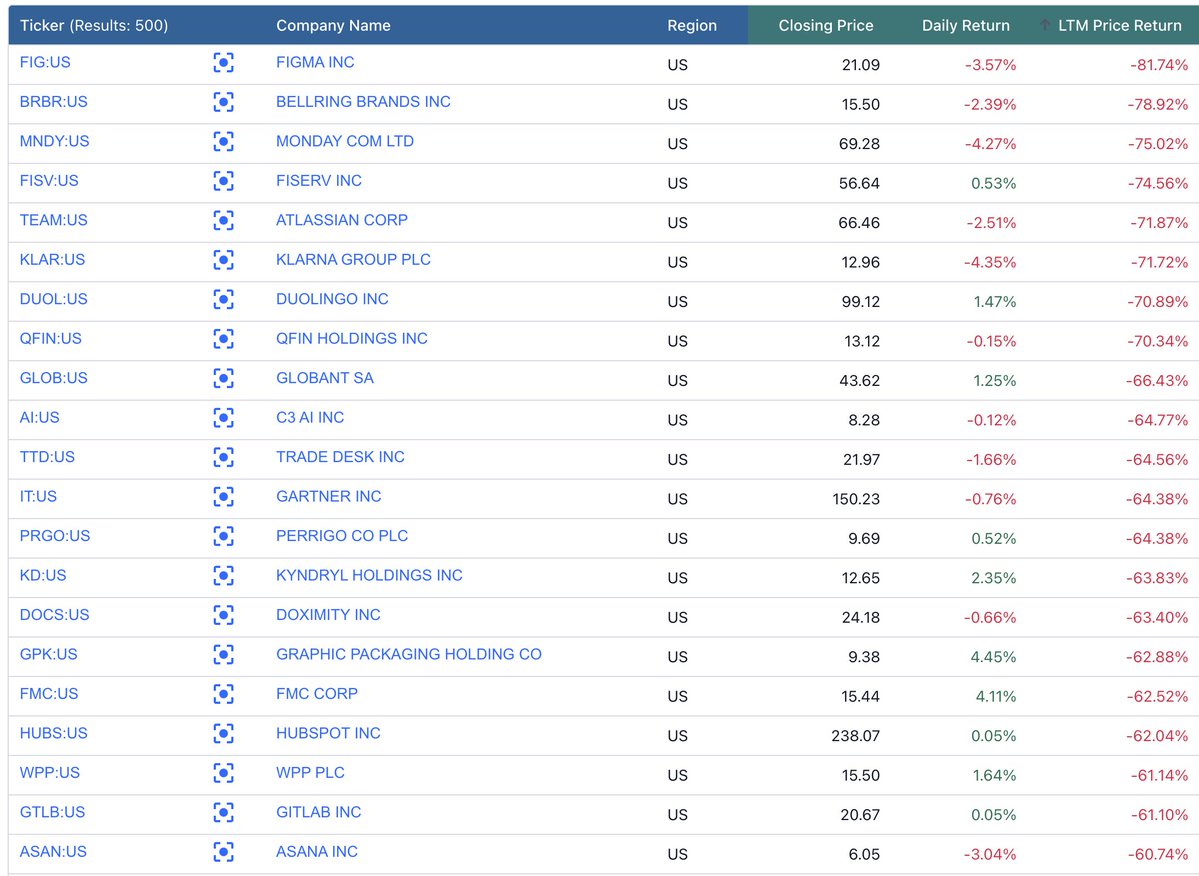The image size is (1199, 876).
Task: Select GARTNER's closing price 150.23
Action: 856,500
